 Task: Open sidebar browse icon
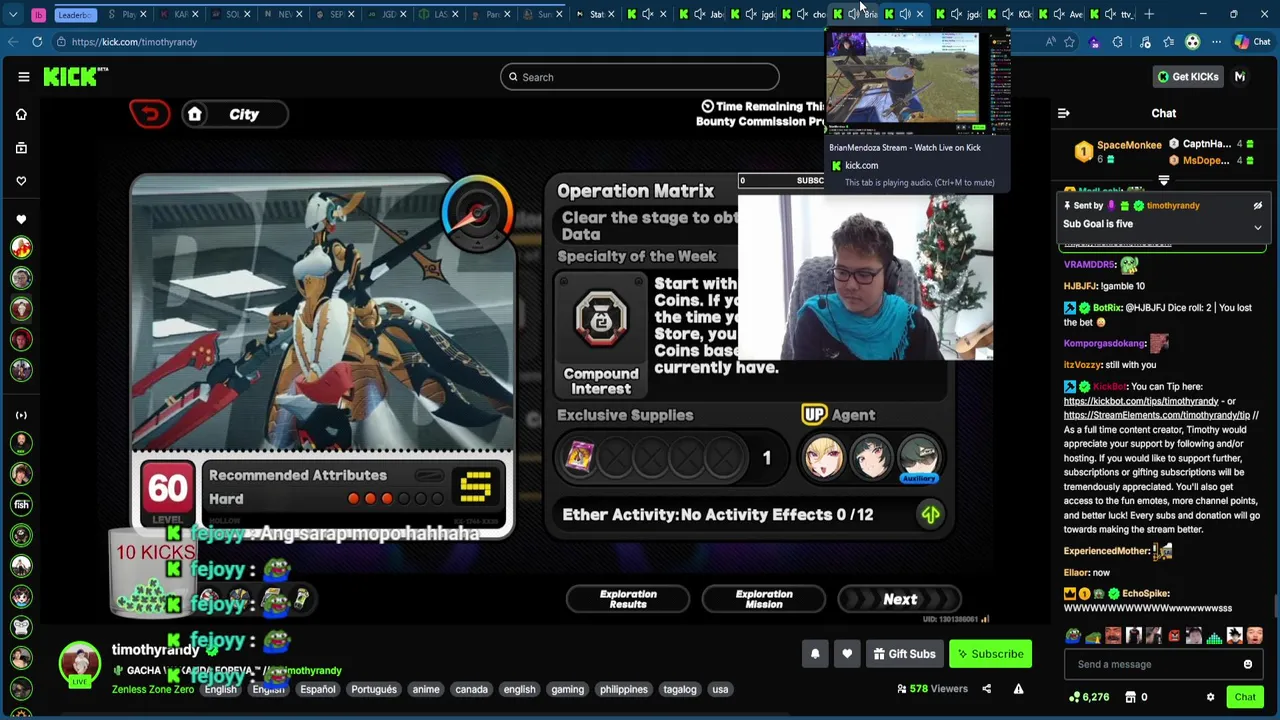click(x=21, y=148)
